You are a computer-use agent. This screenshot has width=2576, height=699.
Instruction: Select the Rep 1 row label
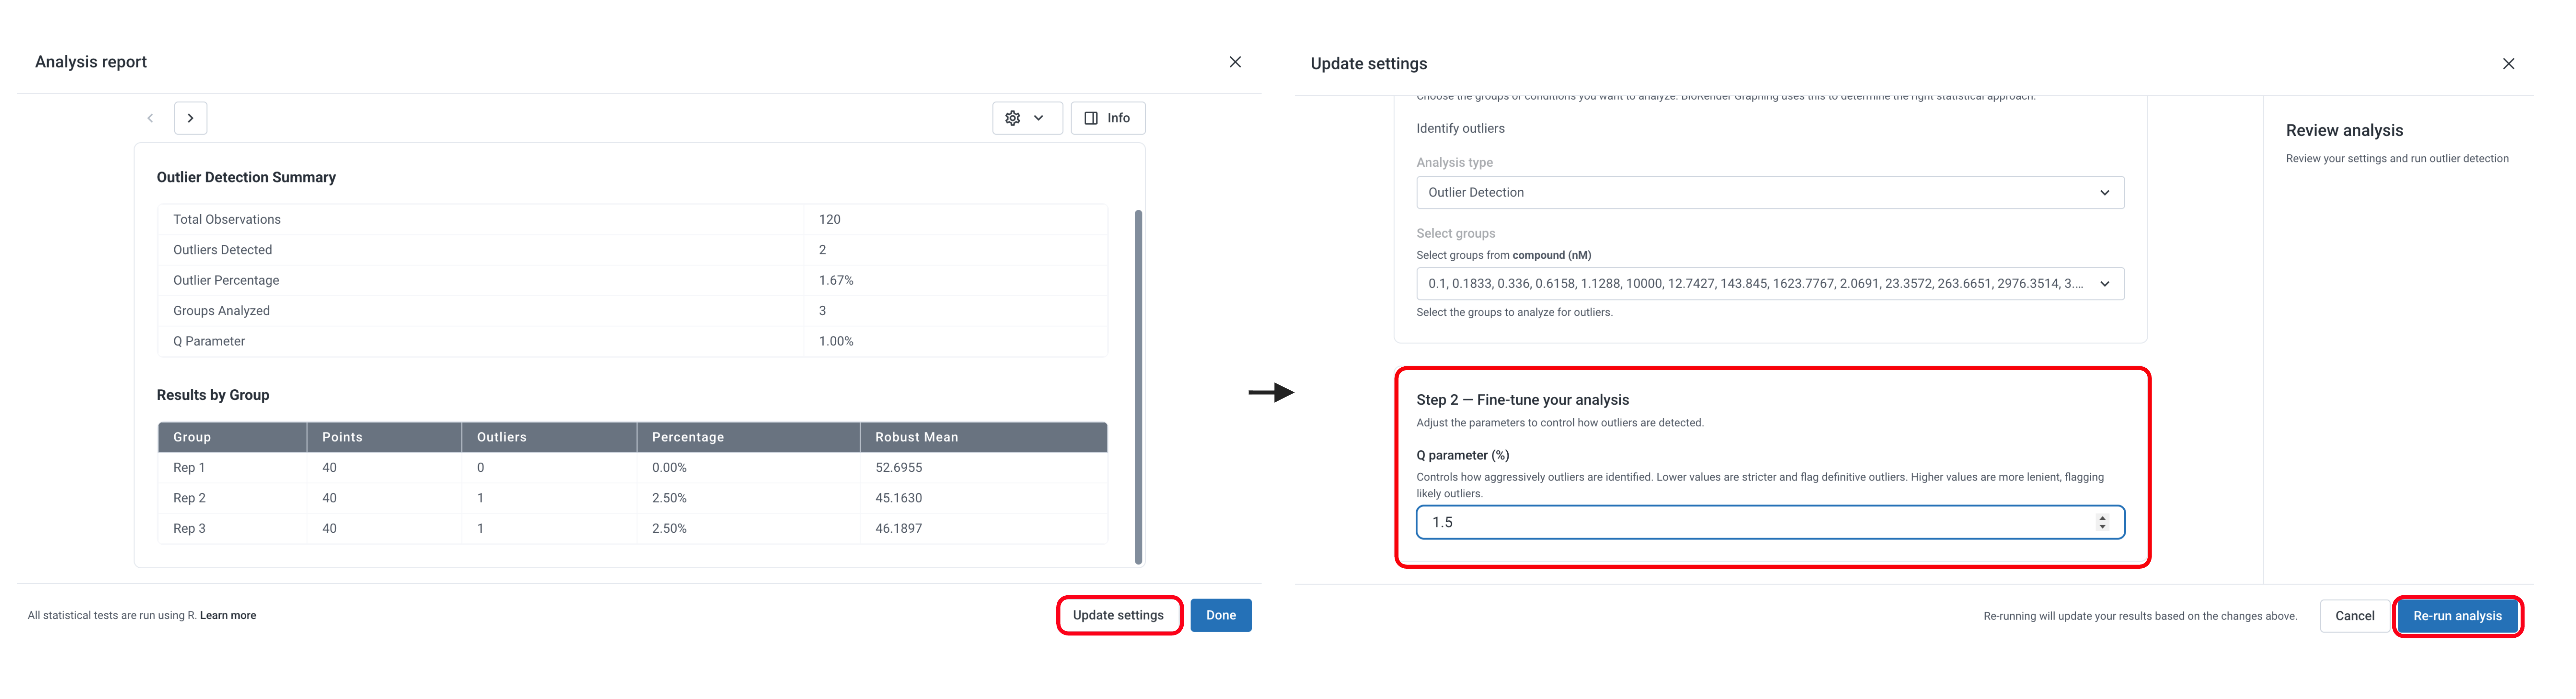click(x=189, y=468)
